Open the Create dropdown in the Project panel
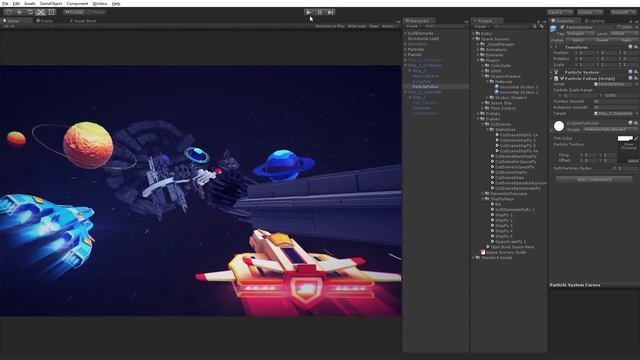Screen dimensions: 640x360 click(481, 27)
